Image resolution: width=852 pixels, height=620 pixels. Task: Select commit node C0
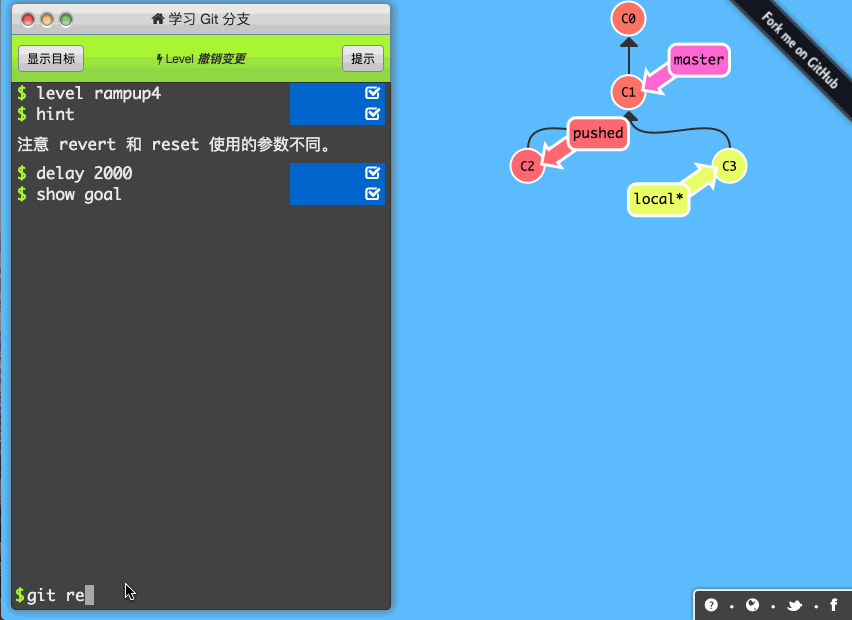click(628, 19)
